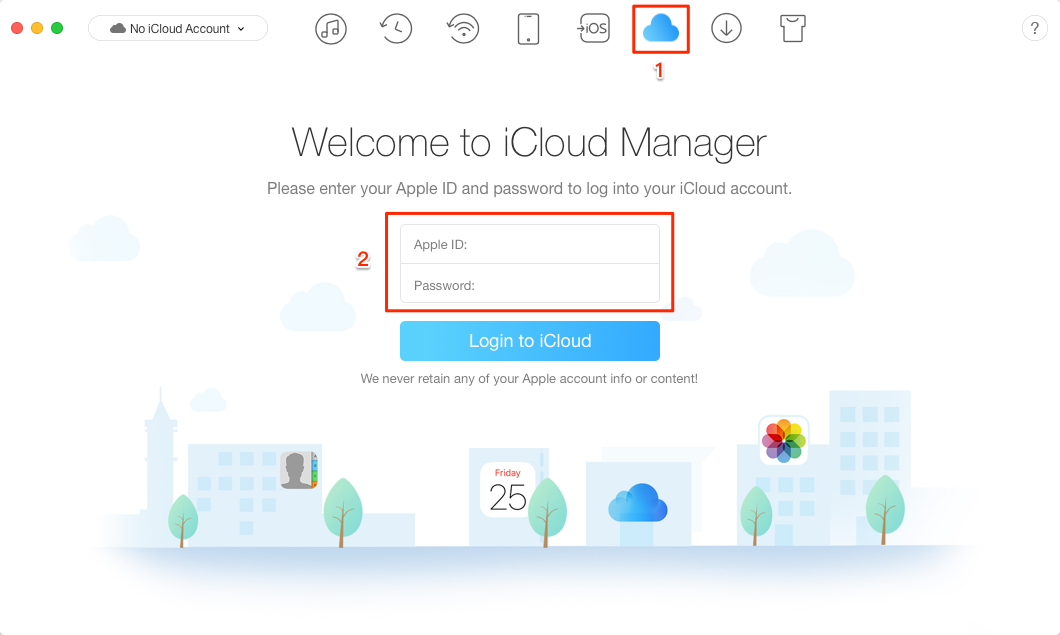
Task: Select the iCloud Manager cloud icon
Action: coord(660,28)
